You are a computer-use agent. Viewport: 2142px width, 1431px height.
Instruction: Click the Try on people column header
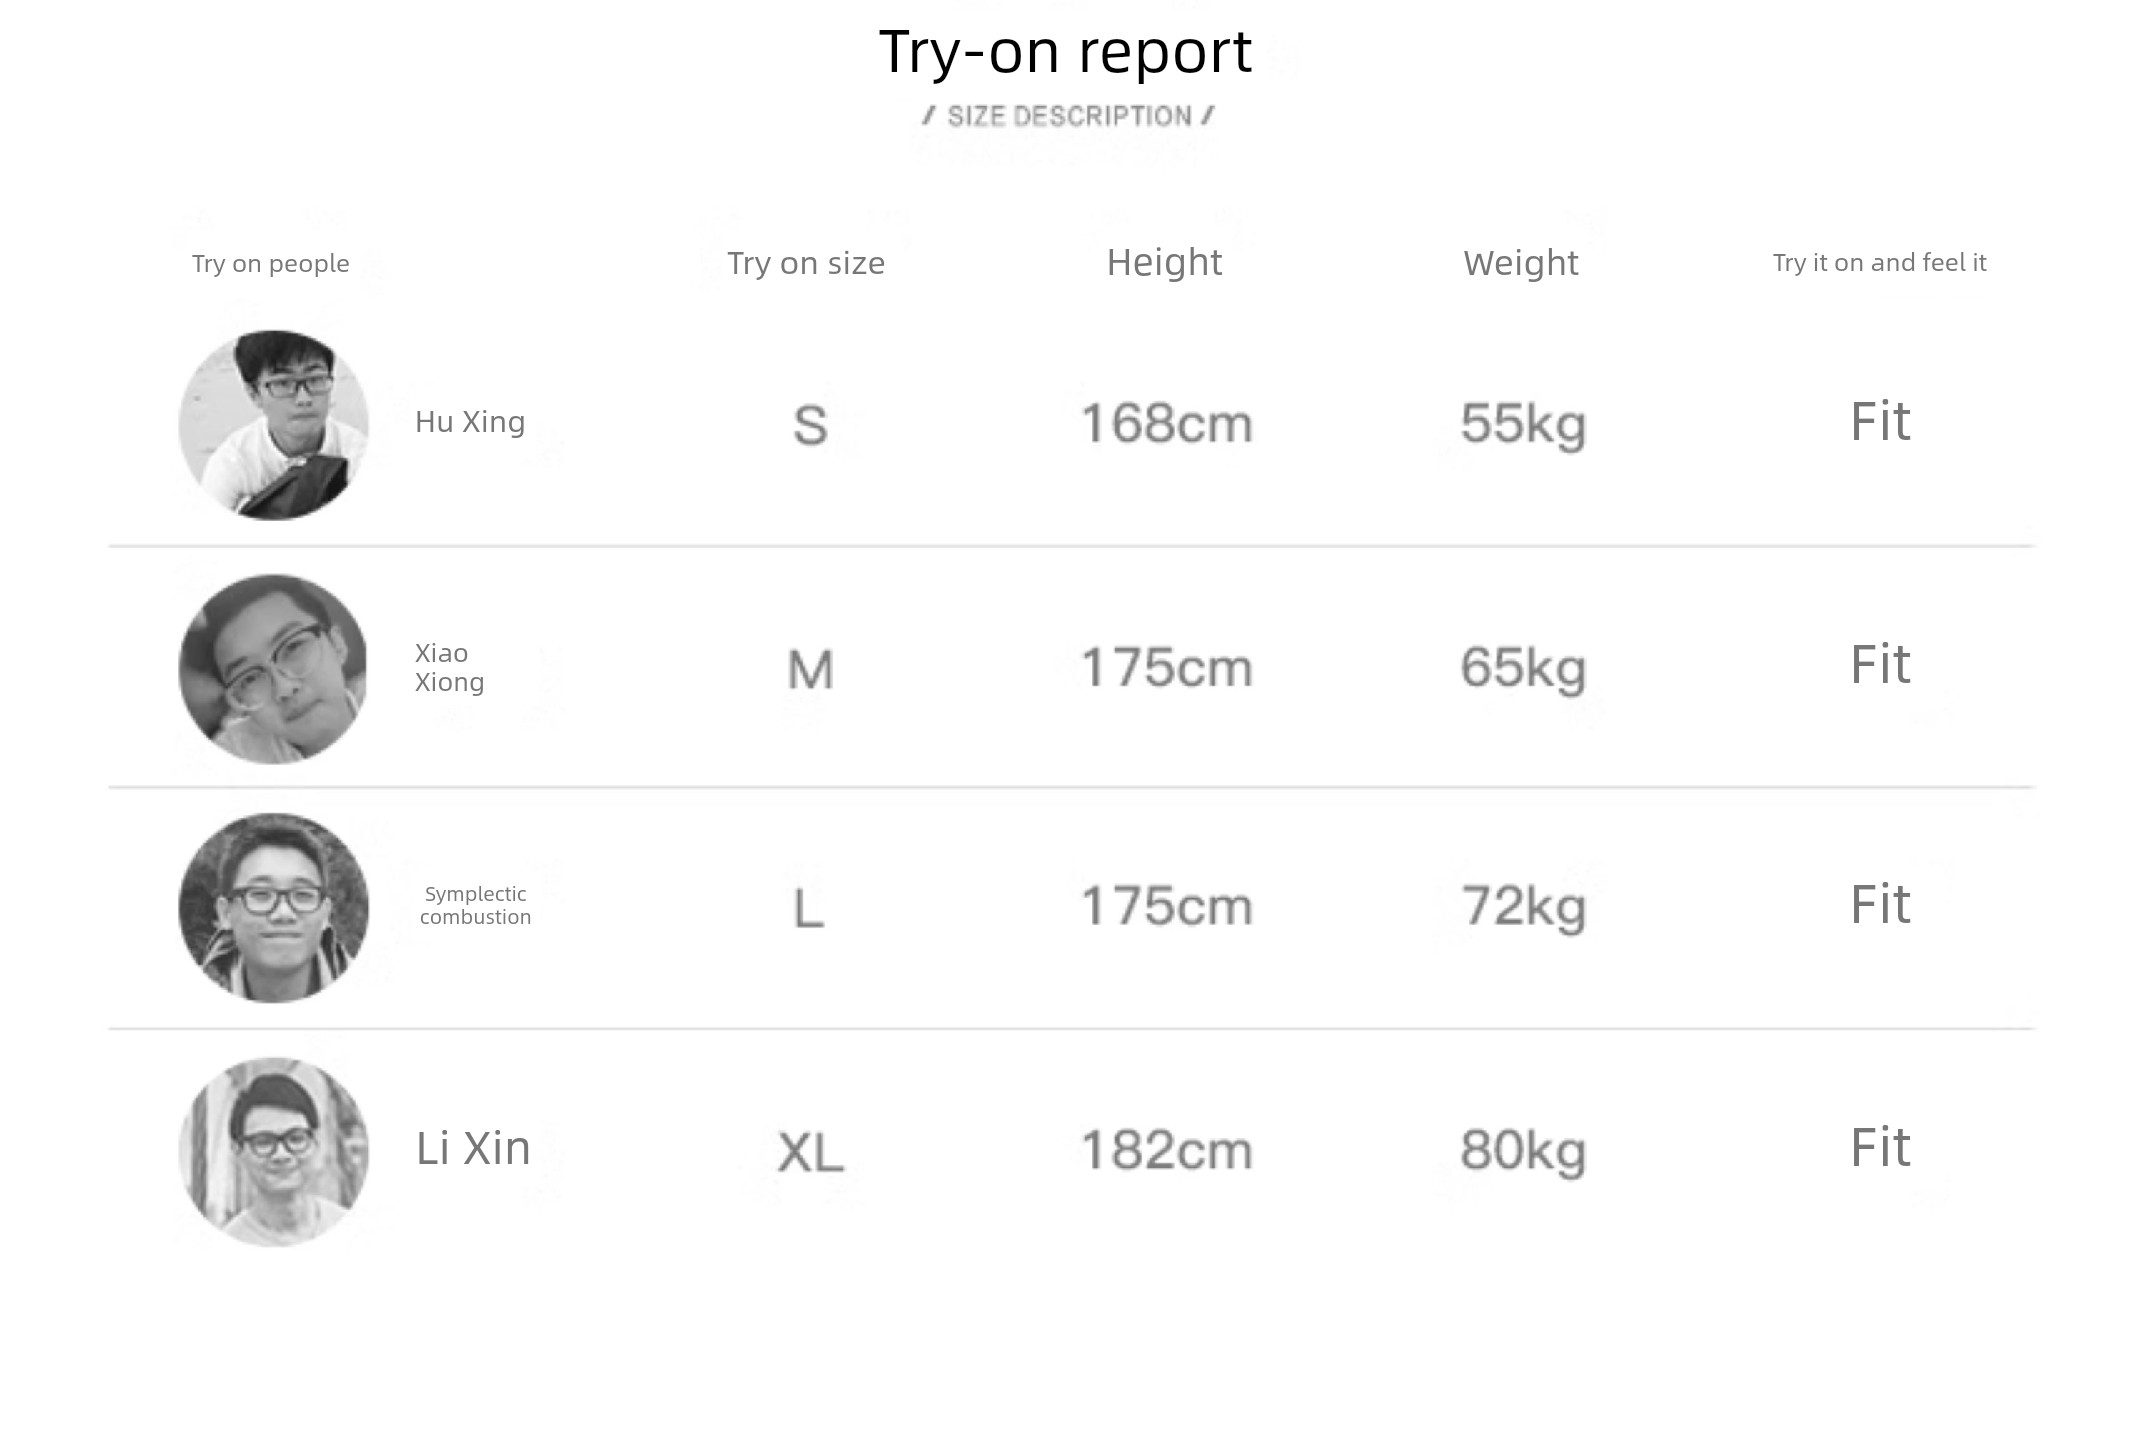(x=271, y=264)
